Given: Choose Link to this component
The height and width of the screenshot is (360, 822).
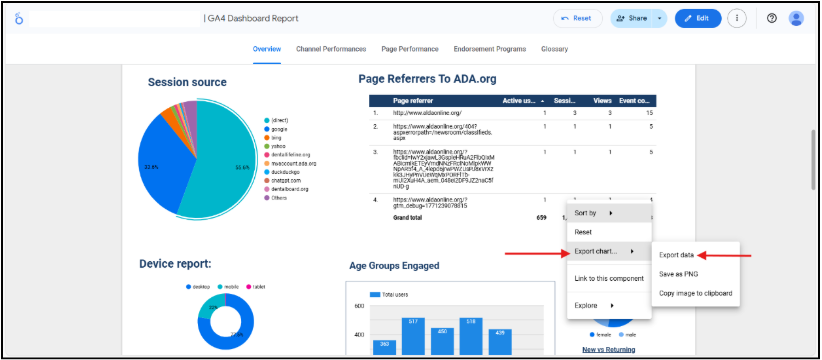Looking at the screenshot, I should 609,278.
